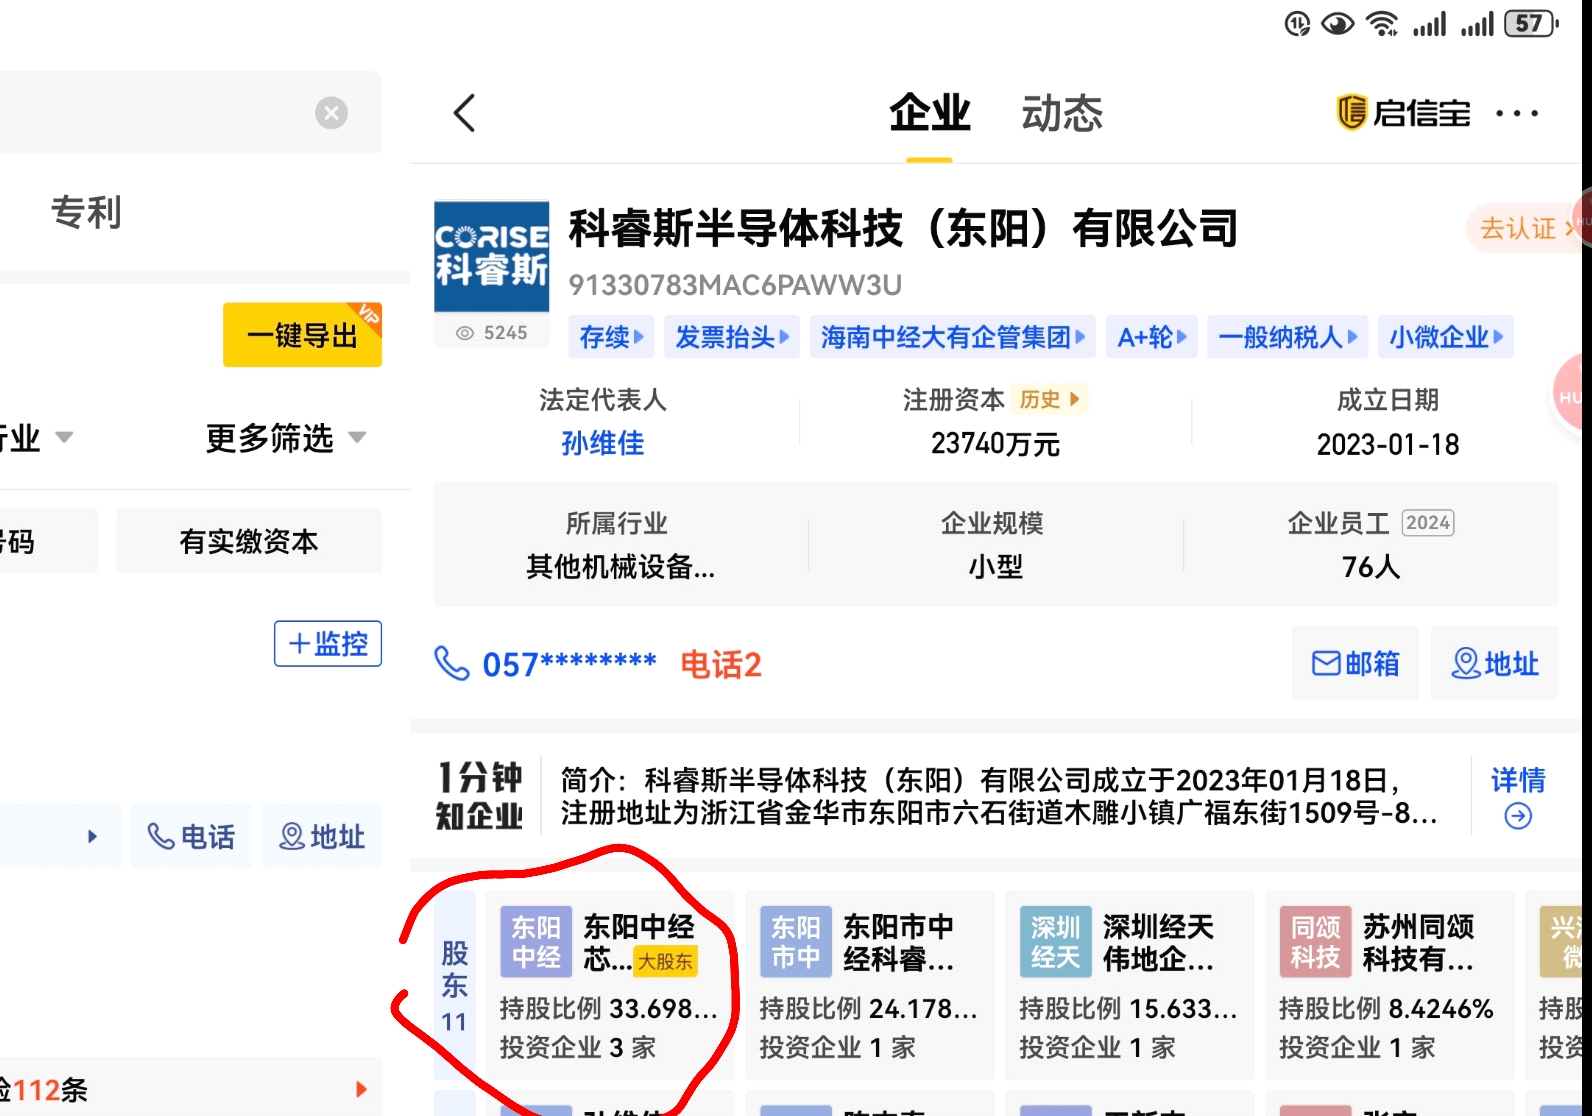This screenshot has width=1592, height=1116.
Task: Copy credit code 91330783MAC6PAWW3U
Action: point(735,285)
